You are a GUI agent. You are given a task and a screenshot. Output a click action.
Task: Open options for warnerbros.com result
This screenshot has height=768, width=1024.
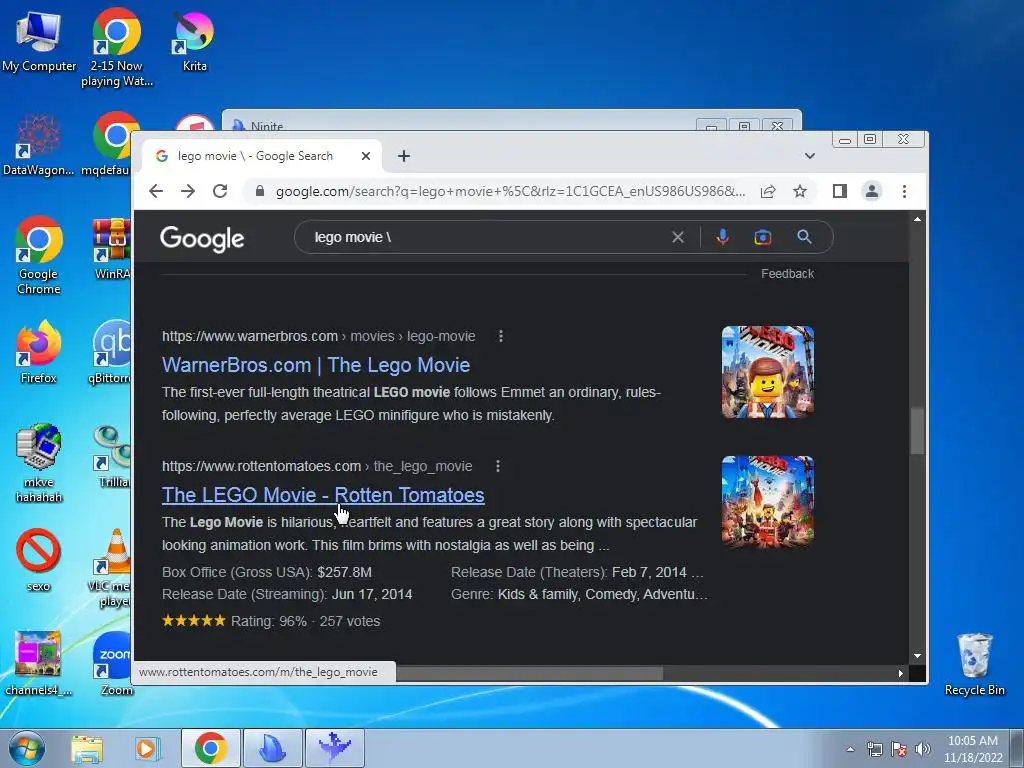click(x=501, y=336)
